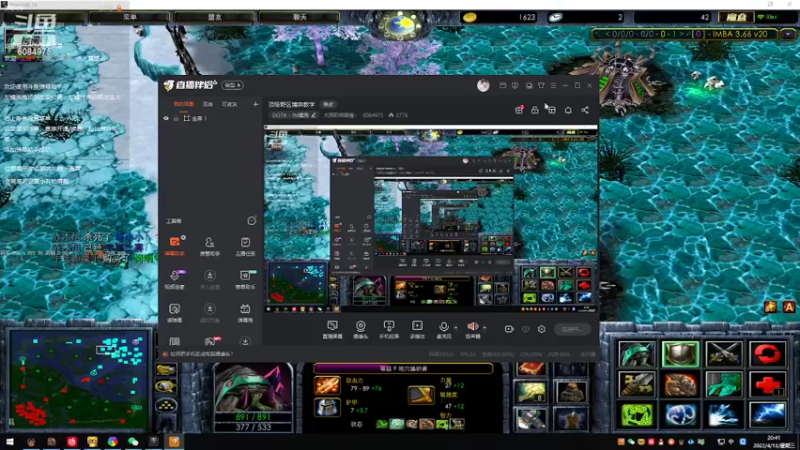Switch to the second scene tab
This screenshot has height=450, width=800.
click(x=208, y=104)
